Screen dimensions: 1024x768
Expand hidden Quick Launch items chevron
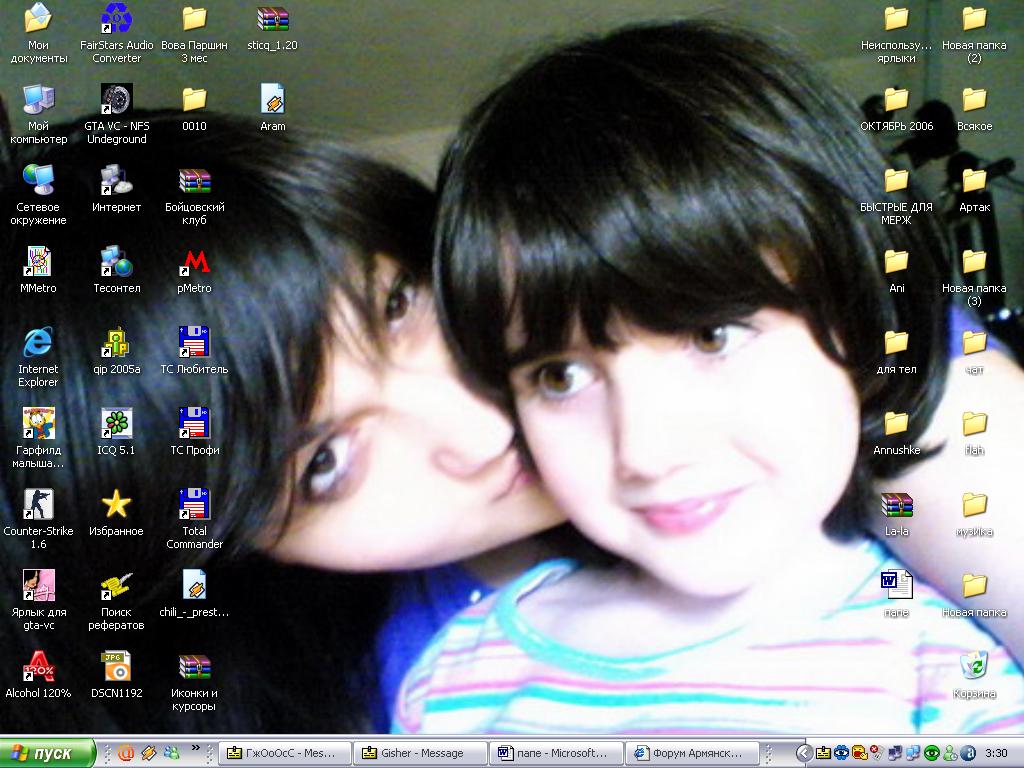coord(196,748)
